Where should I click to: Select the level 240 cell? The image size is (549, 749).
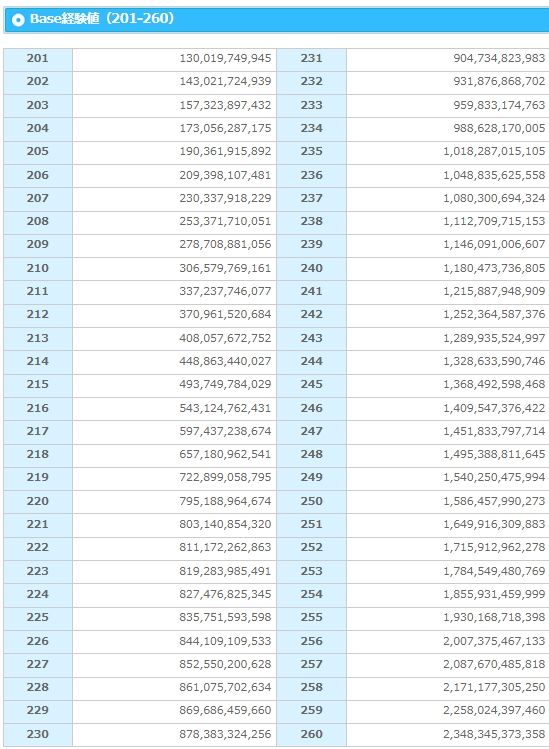(312, 268)
